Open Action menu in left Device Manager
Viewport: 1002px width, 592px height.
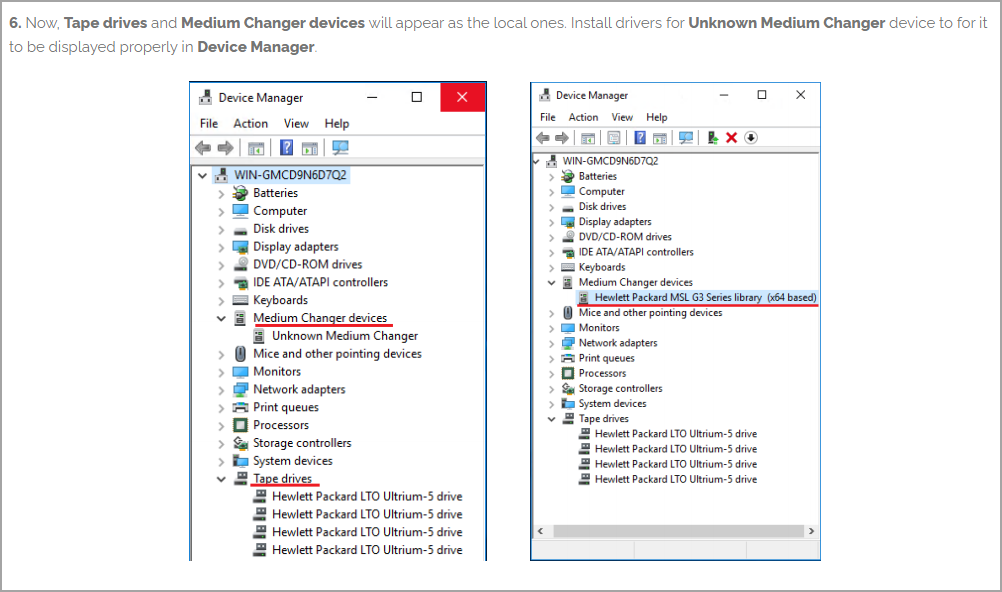[250, 123]
